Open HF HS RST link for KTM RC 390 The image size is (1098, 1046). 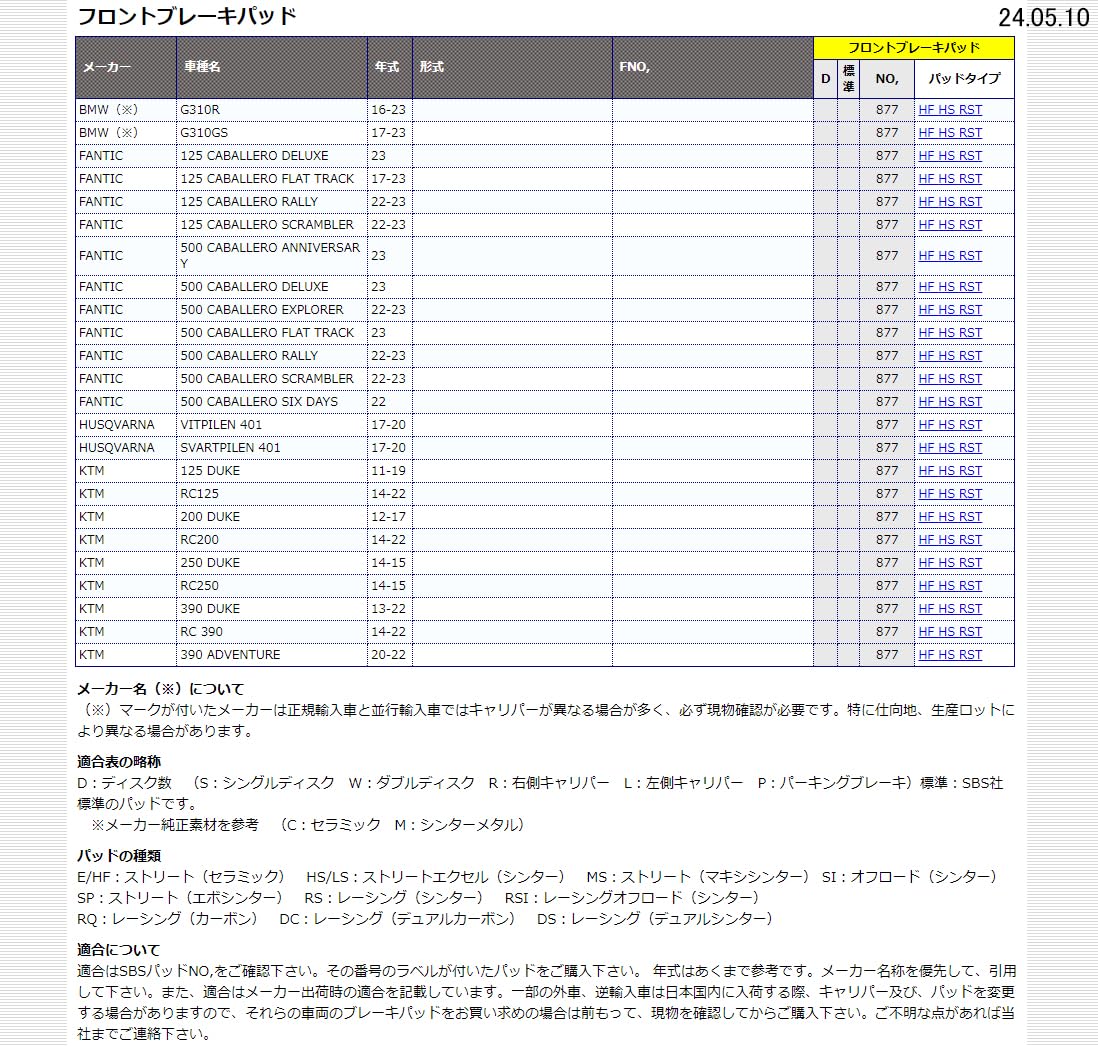[x=950, y=632]
